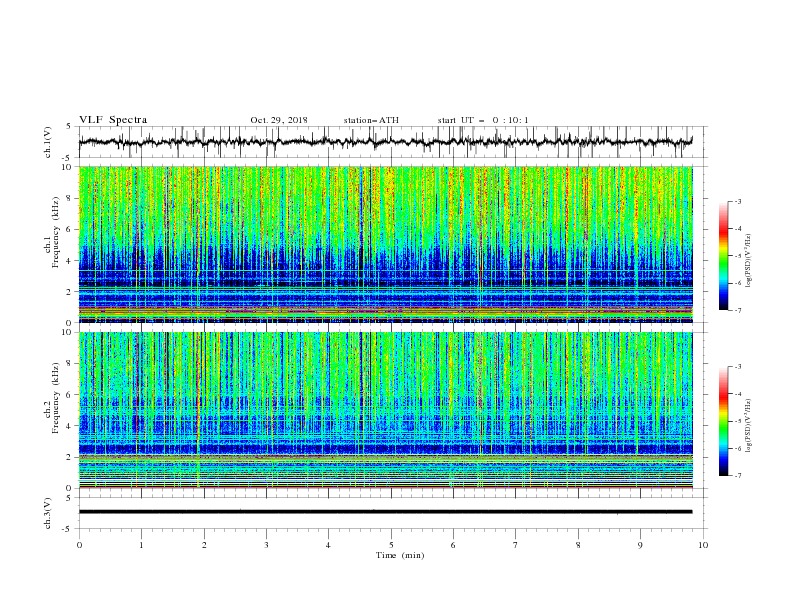Click the "ch.1(V)" axis label
Viewport: 792px width, 612px height.
(48, 142)
